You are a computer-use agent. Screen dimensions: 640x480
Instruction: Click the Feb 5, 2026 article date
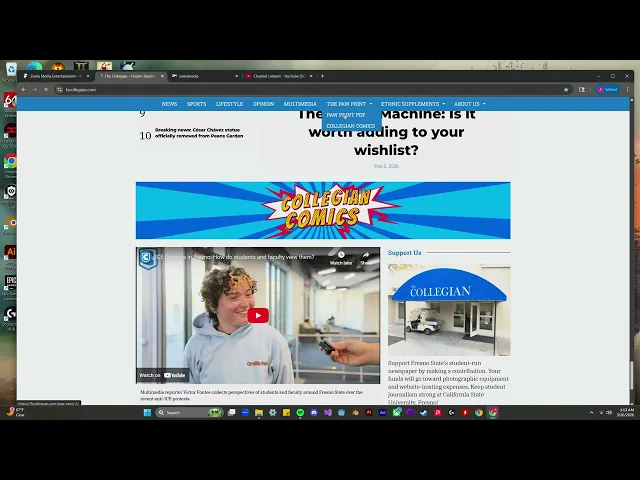pos(386,166)
